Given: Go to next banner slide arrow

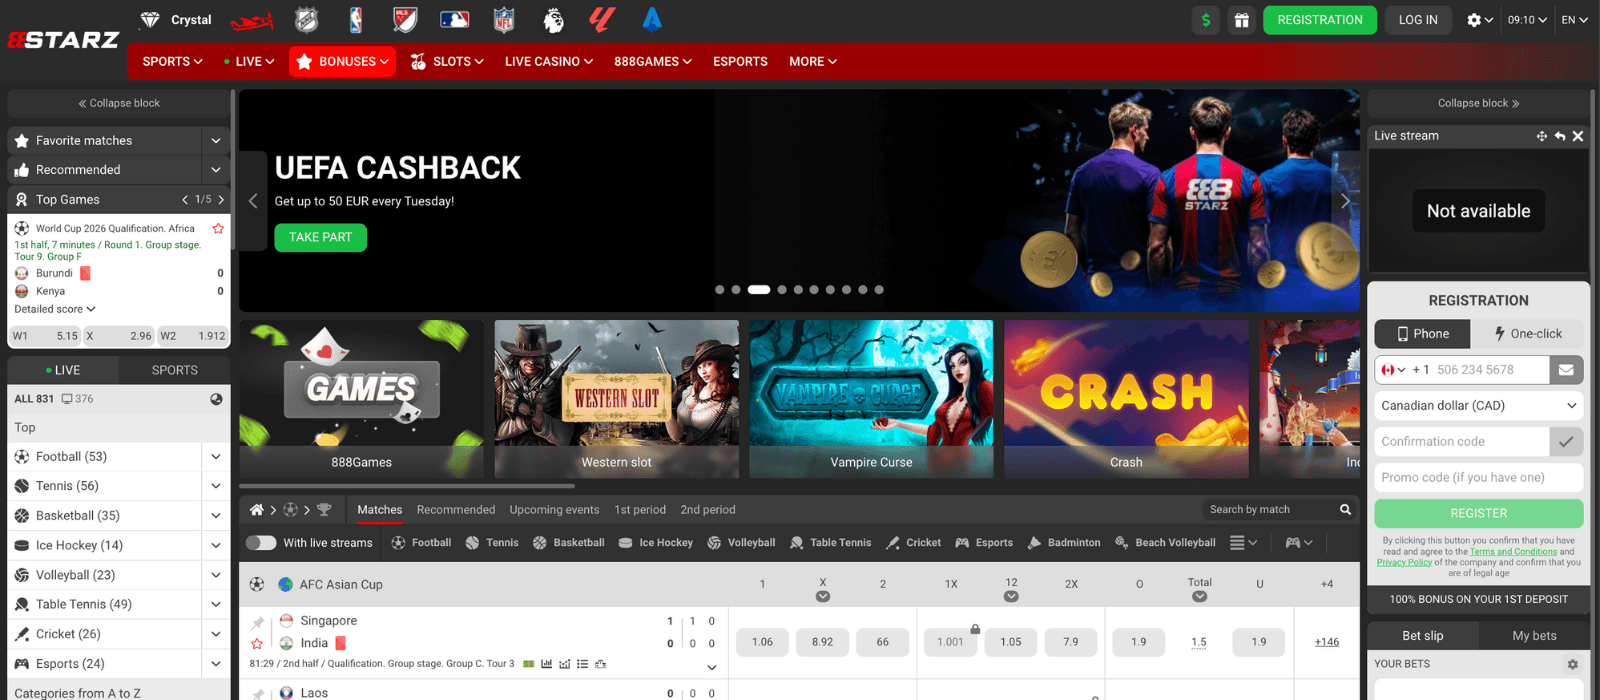Looking at the screenshot, I should 1345,201.
